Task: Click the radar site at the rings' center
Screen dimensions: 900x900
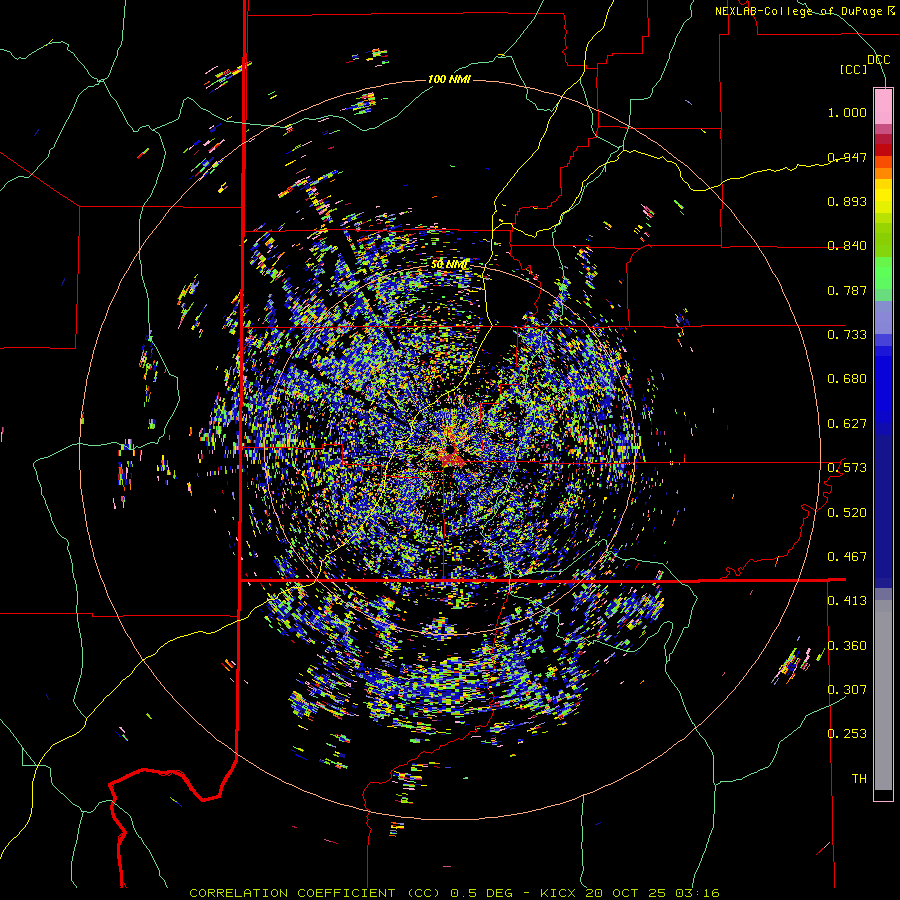Action: pyautogui.click(x=449, y=449)
